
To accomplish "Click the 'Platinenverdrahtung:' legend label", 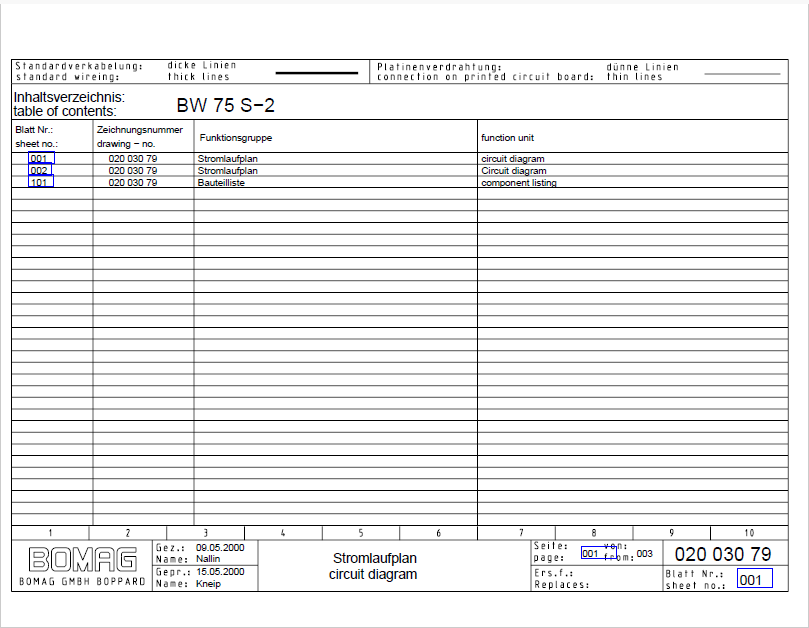I will 439,67.
